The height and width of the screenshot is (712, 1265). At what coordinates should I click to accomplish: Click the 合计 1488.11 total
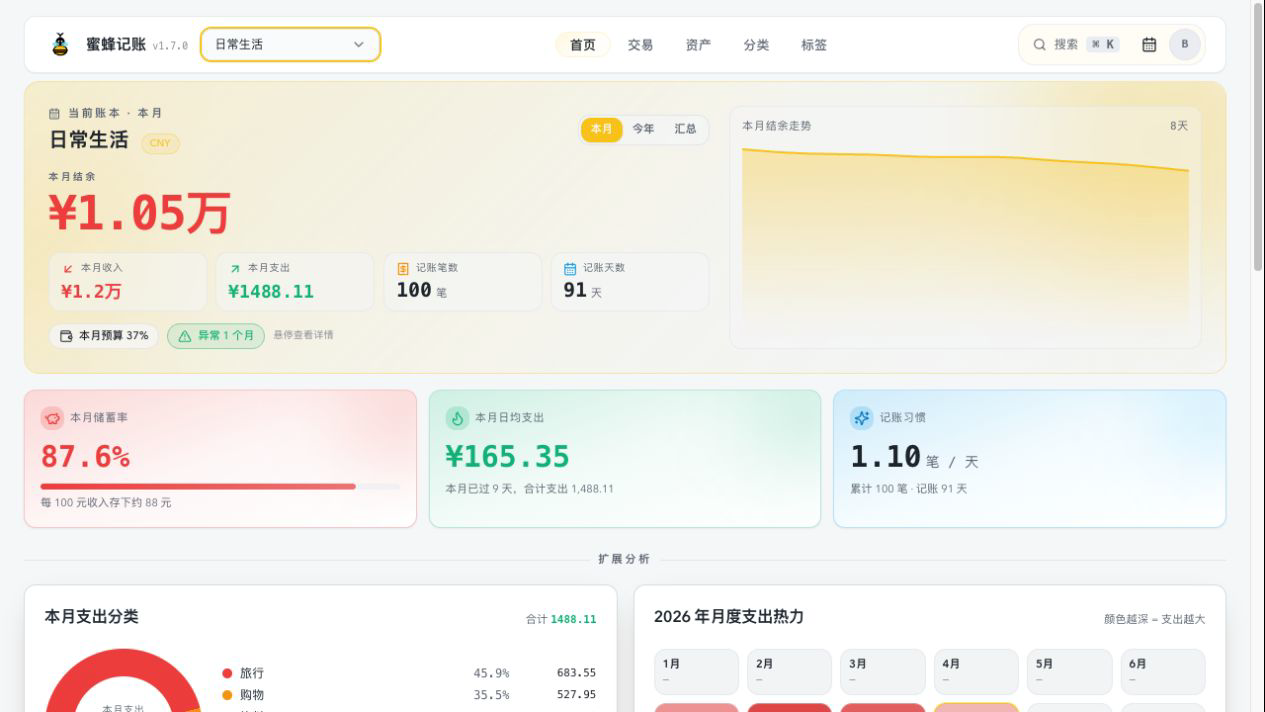point(561,619)
